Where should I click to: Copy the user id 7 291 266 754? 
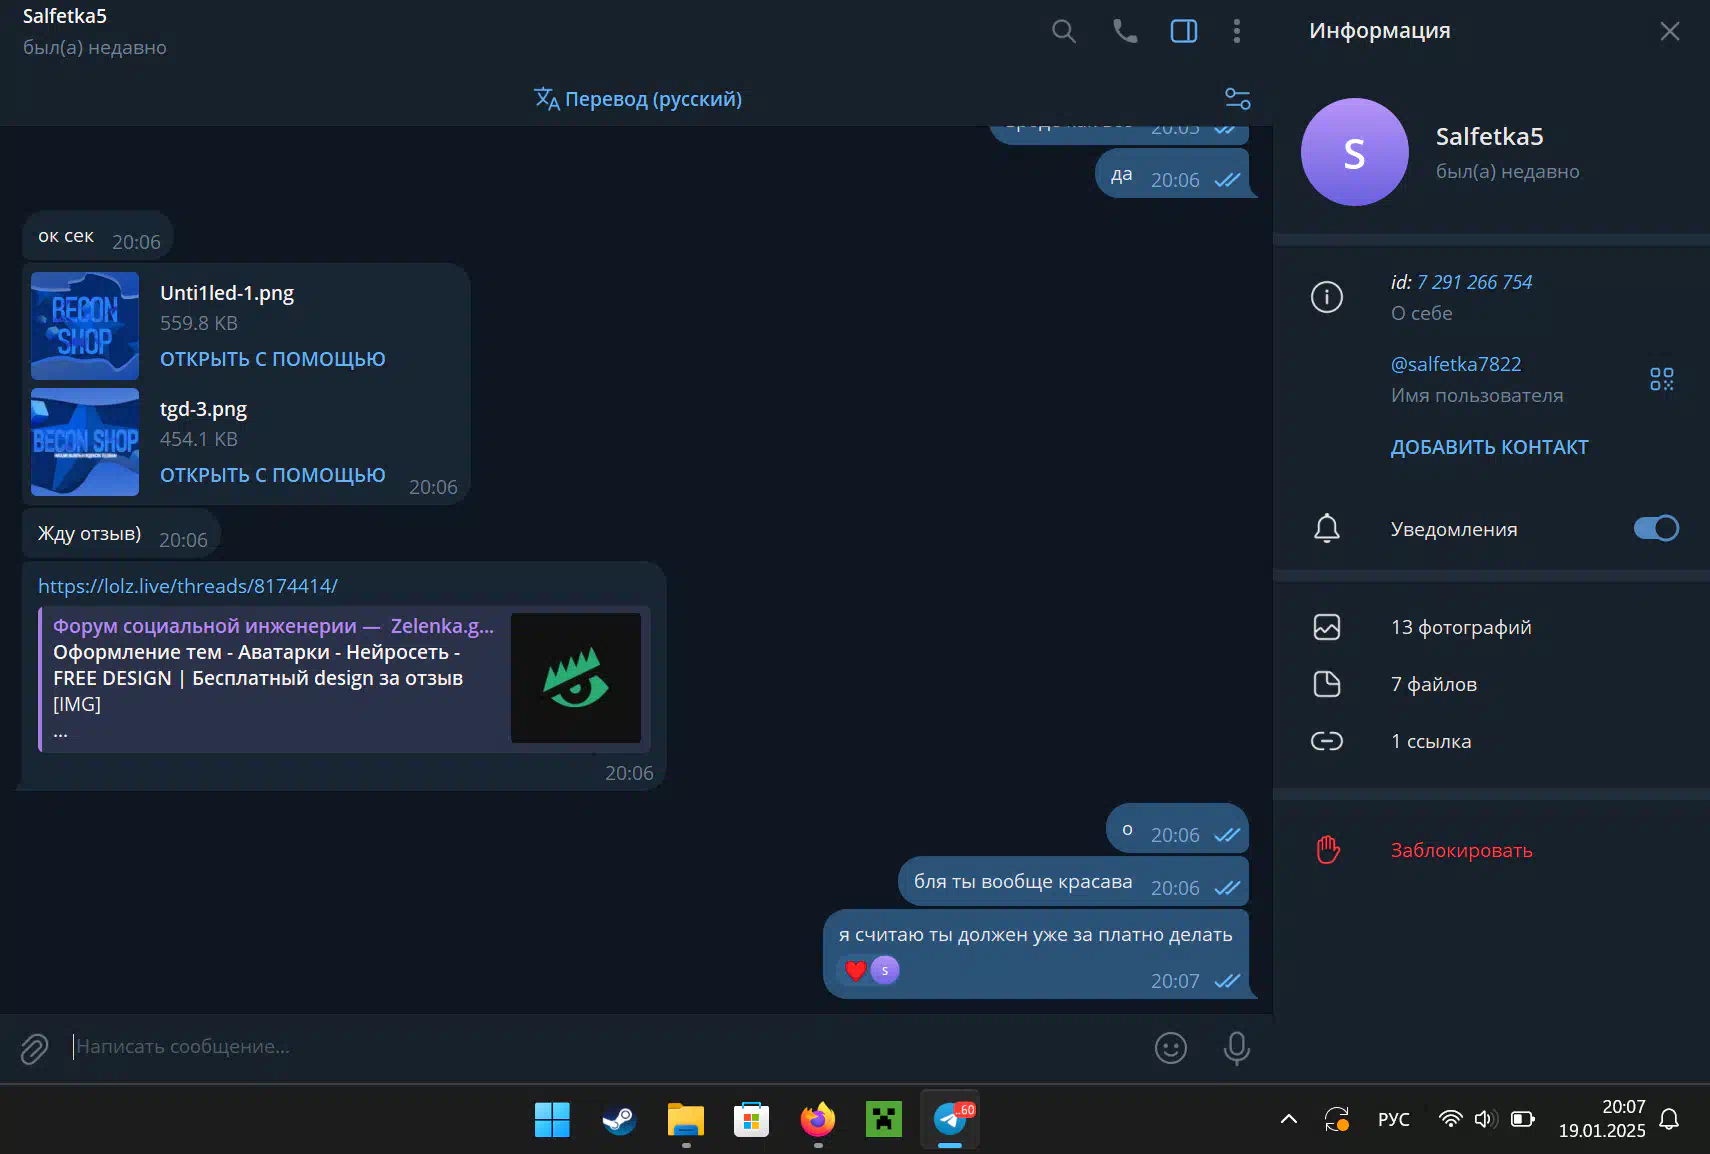pos(1474,282)
